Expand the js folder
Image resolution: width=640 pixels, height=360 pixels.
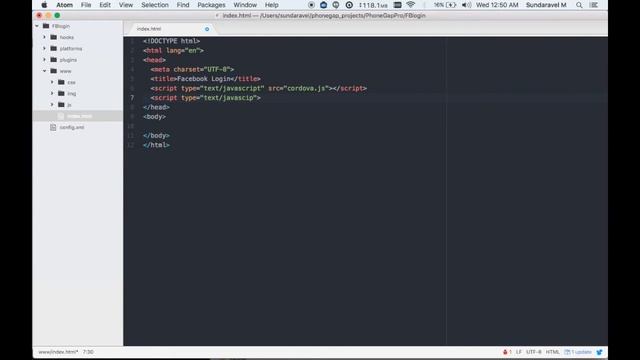[52, 104]
